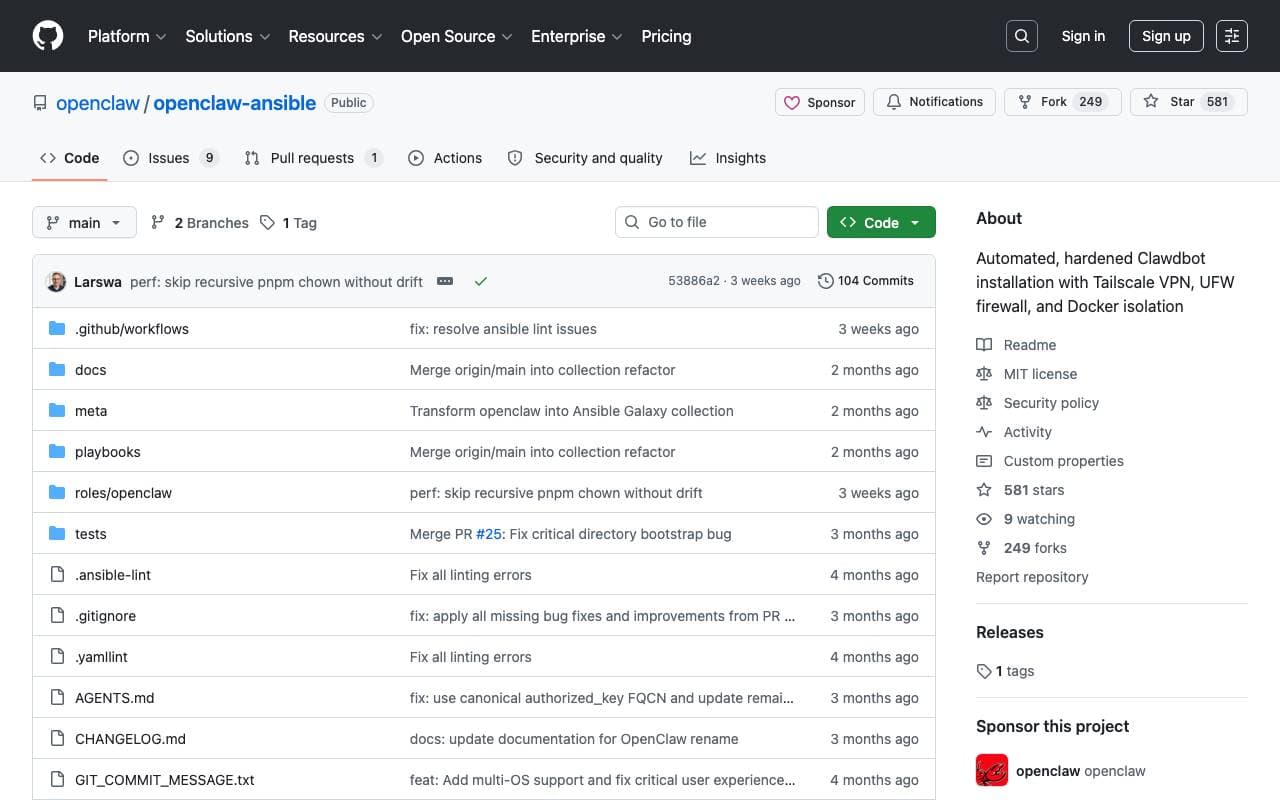Click Sign in link
This screenshot has width=1280, height=800.
1083,36
